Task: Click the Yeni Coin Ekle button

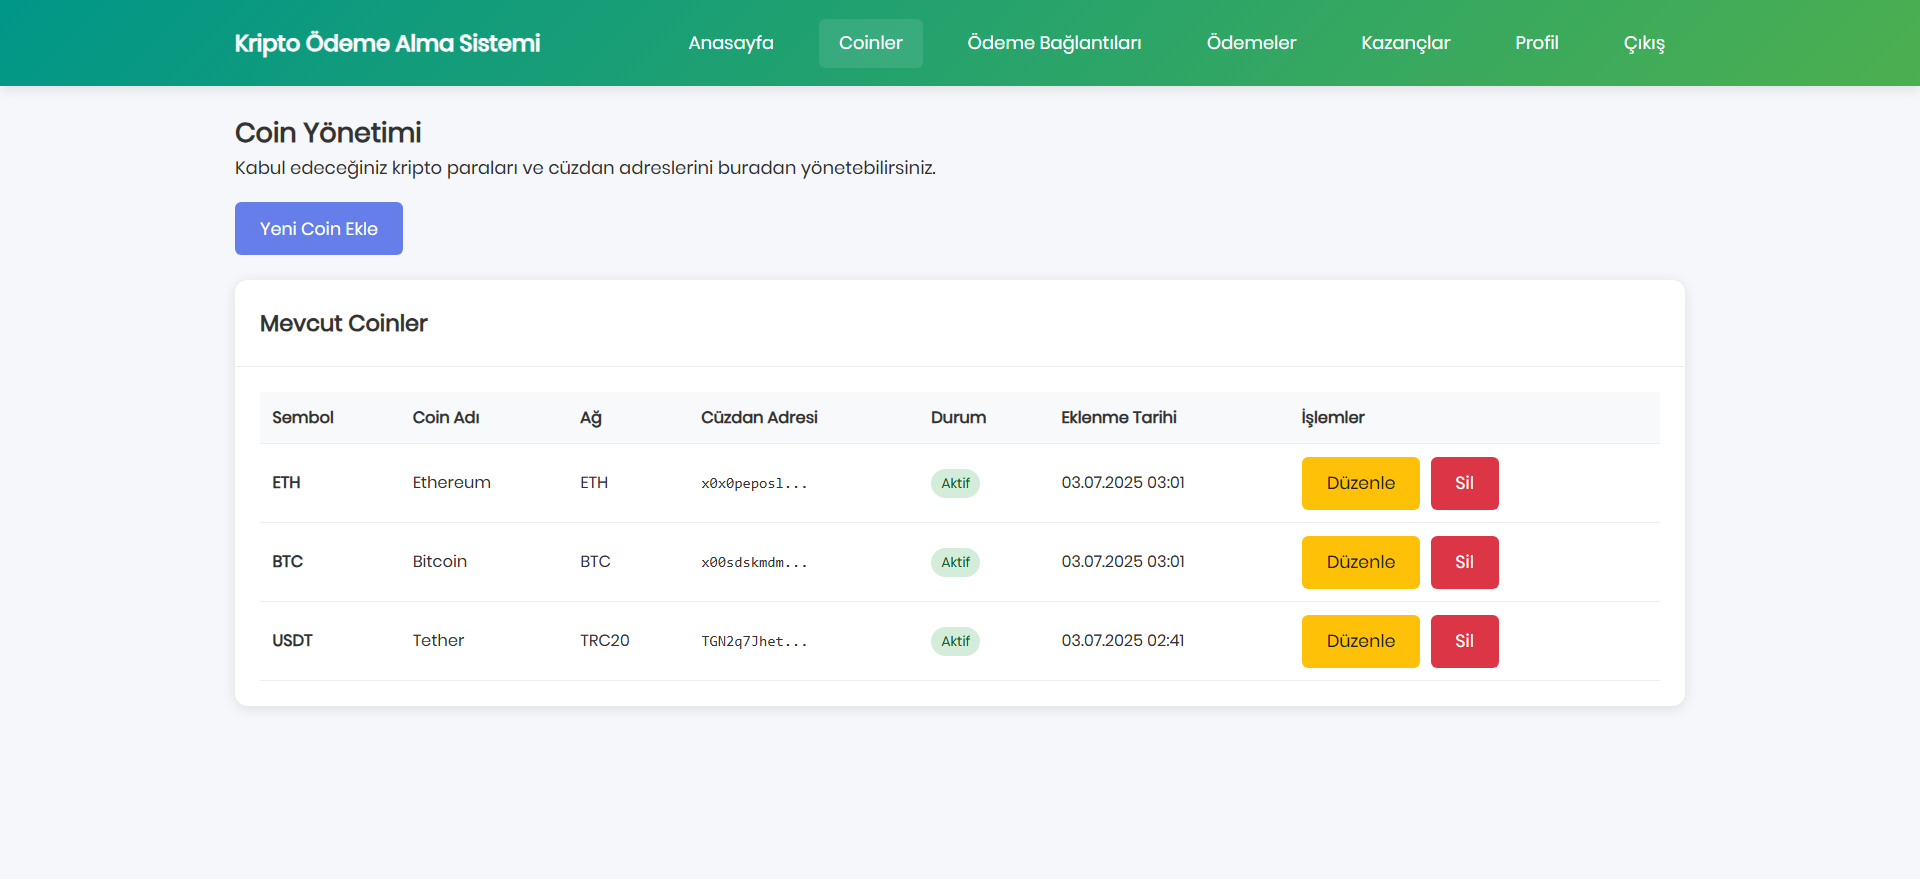Action: tap(319, 229)
